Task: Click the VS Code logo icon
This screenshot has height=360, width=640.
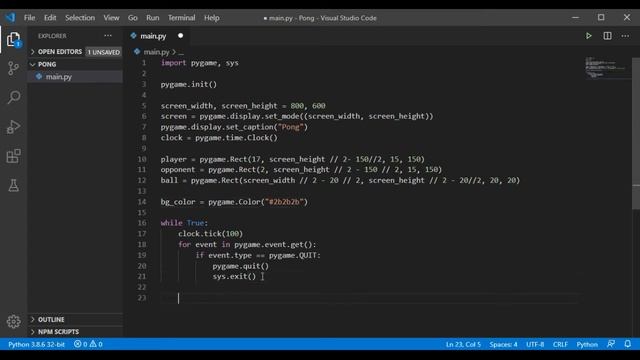Action: tap(11, 18)
